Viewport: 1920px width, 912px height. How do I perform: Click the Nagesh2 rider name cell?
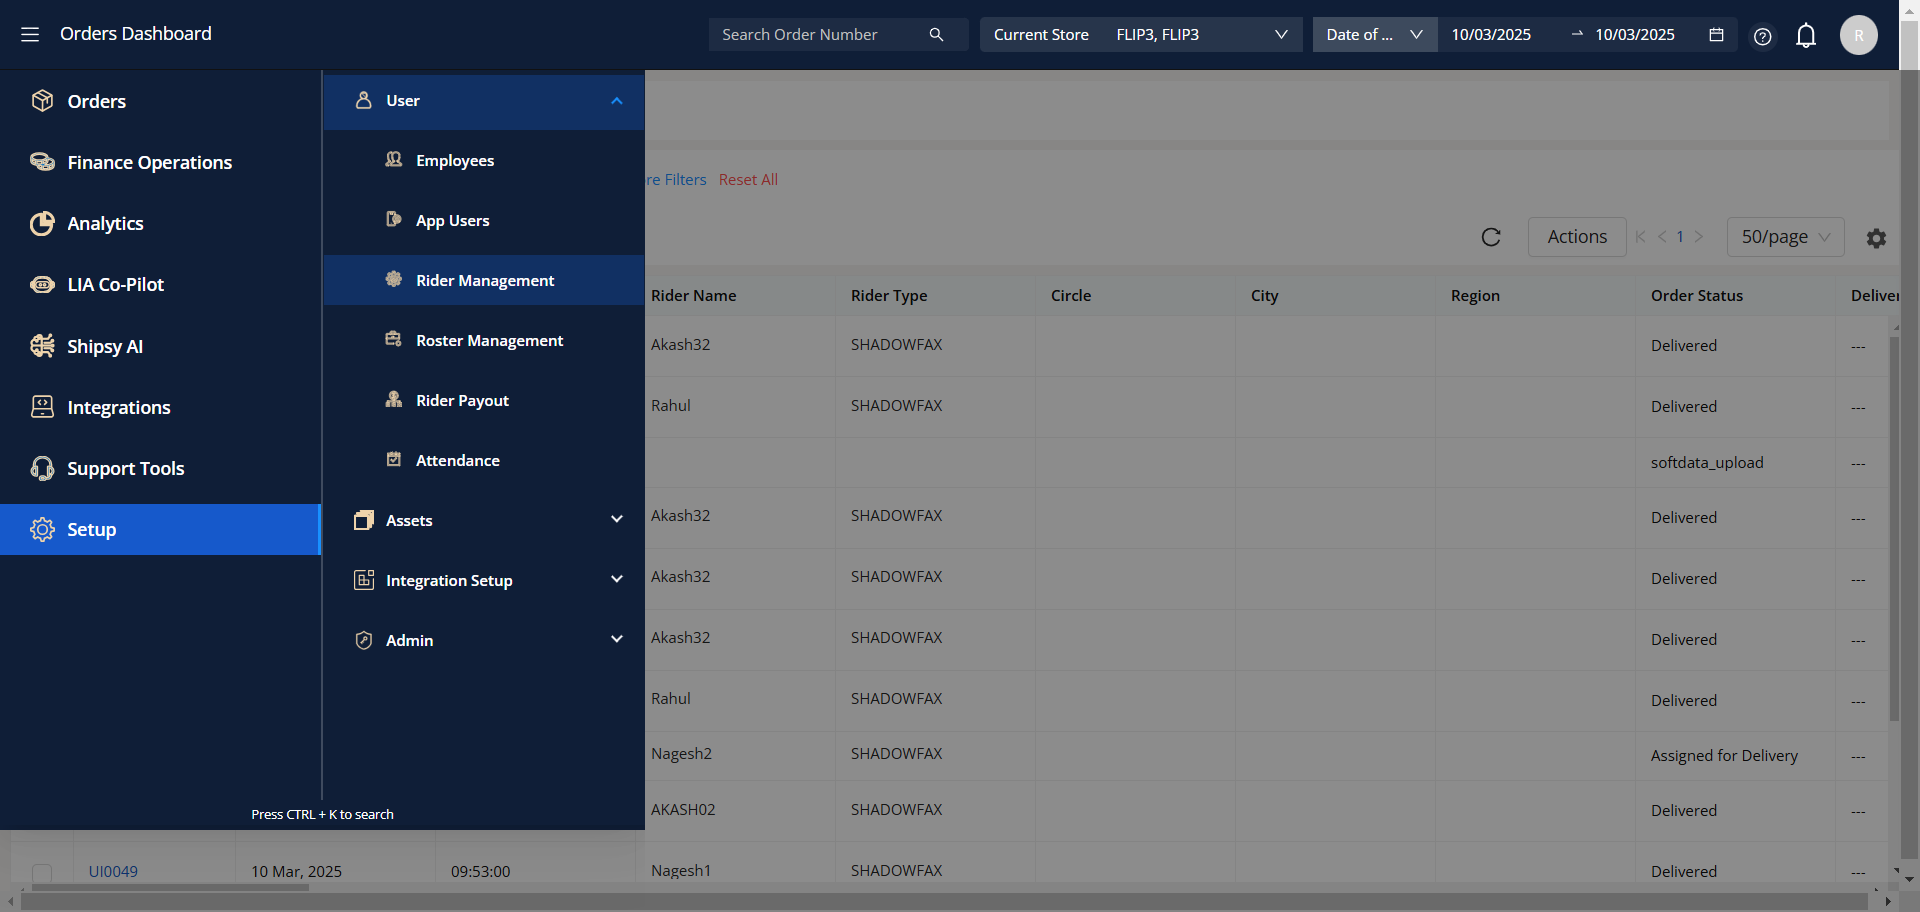(681, 754)
